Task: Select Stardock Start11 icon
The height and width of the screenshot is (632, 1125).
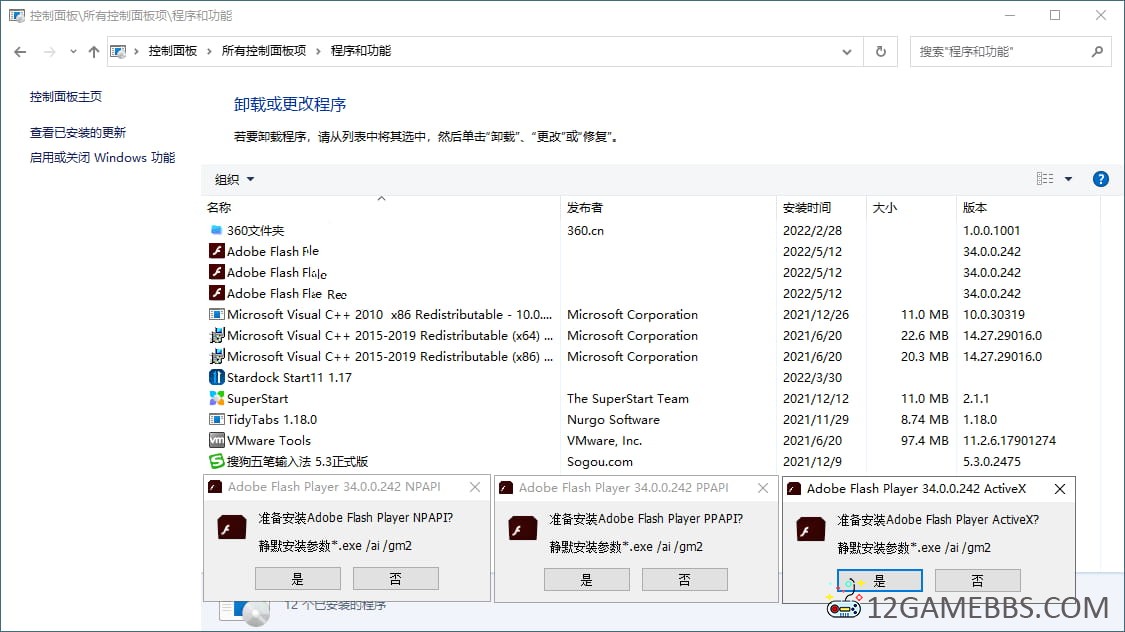Action: pyautogui.click(x=216, y=377)
